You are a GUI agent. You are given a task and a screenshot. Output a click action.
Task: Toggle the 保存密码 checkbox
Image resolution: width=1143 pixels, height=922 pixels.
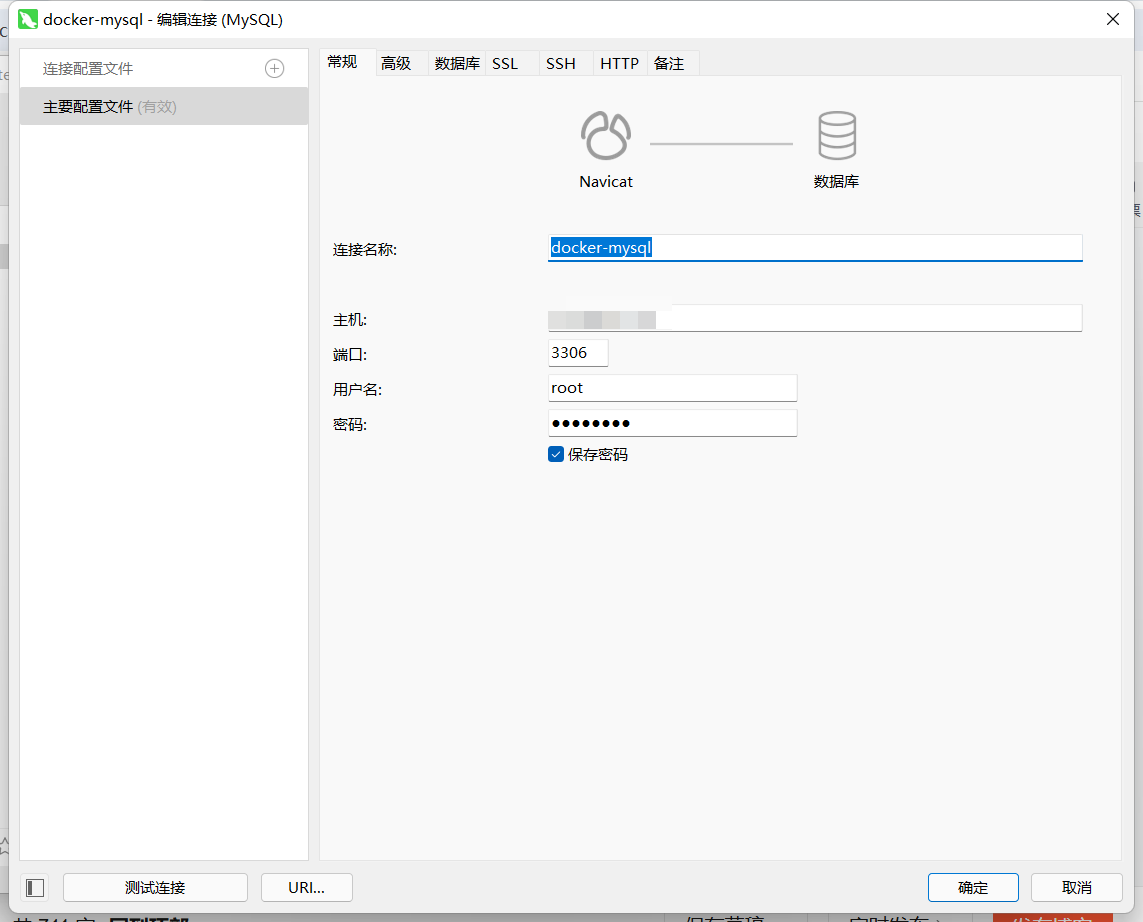pyautogui.click(x=555, y=454)
